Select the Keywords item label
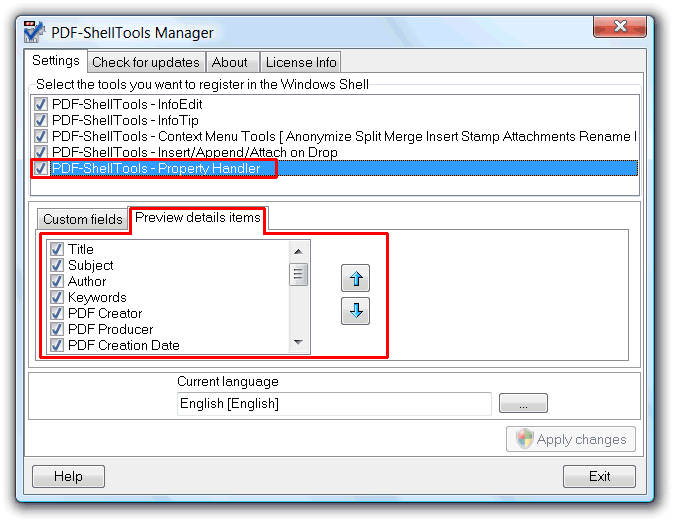 click(x=97, y=297)
